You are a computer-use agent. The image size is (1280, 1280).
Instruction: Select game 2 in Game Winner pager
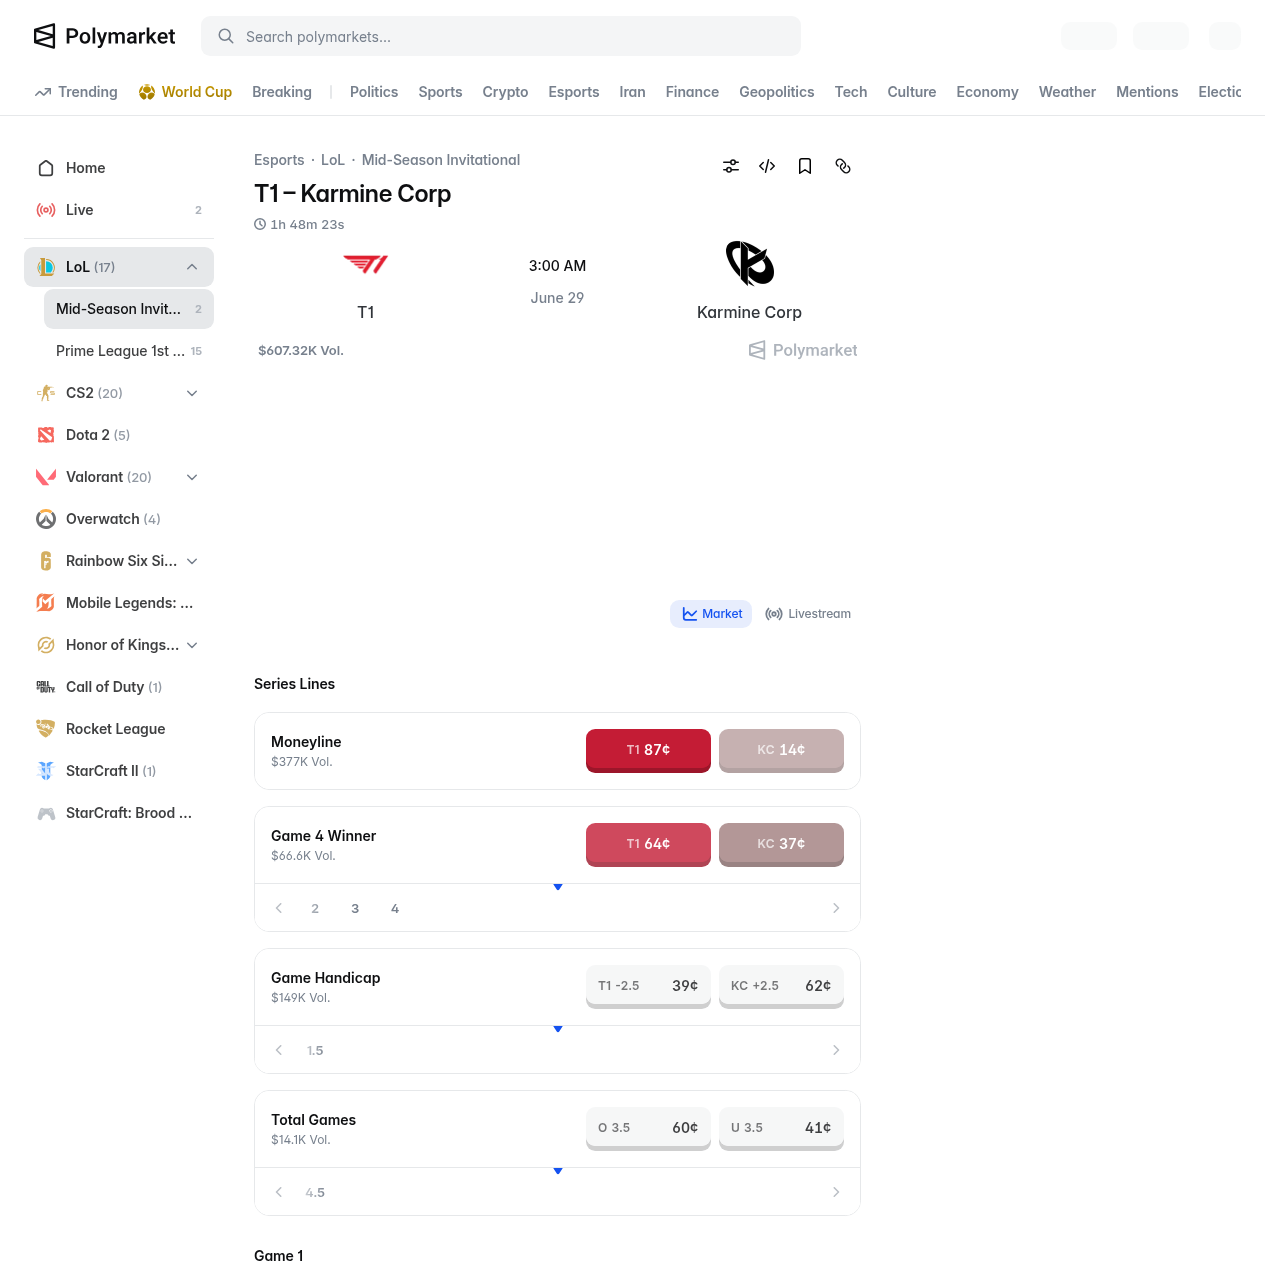coord(315,908)
